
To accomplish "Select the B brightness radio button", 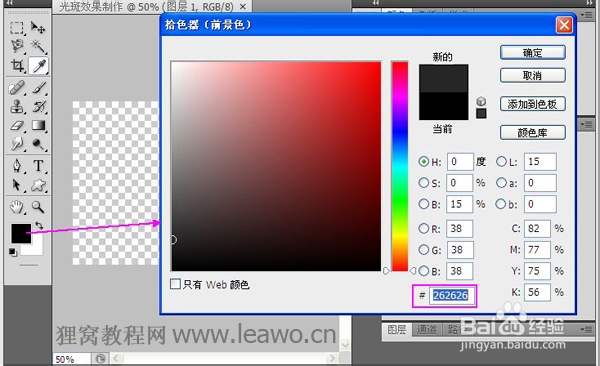I will click(424, 204).
